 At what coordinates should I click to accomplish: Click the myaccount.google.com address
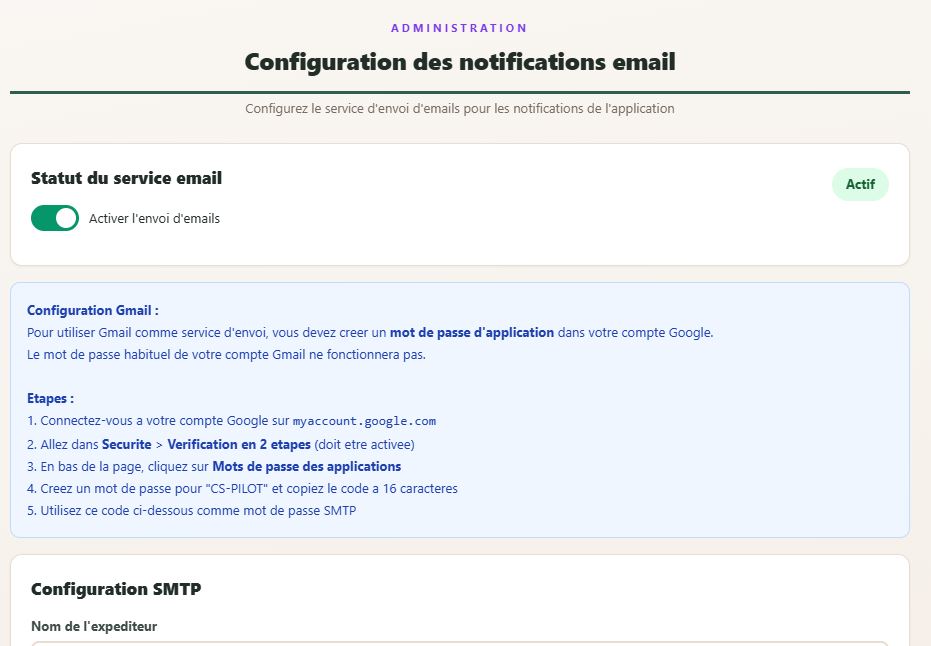pos(364,421)
